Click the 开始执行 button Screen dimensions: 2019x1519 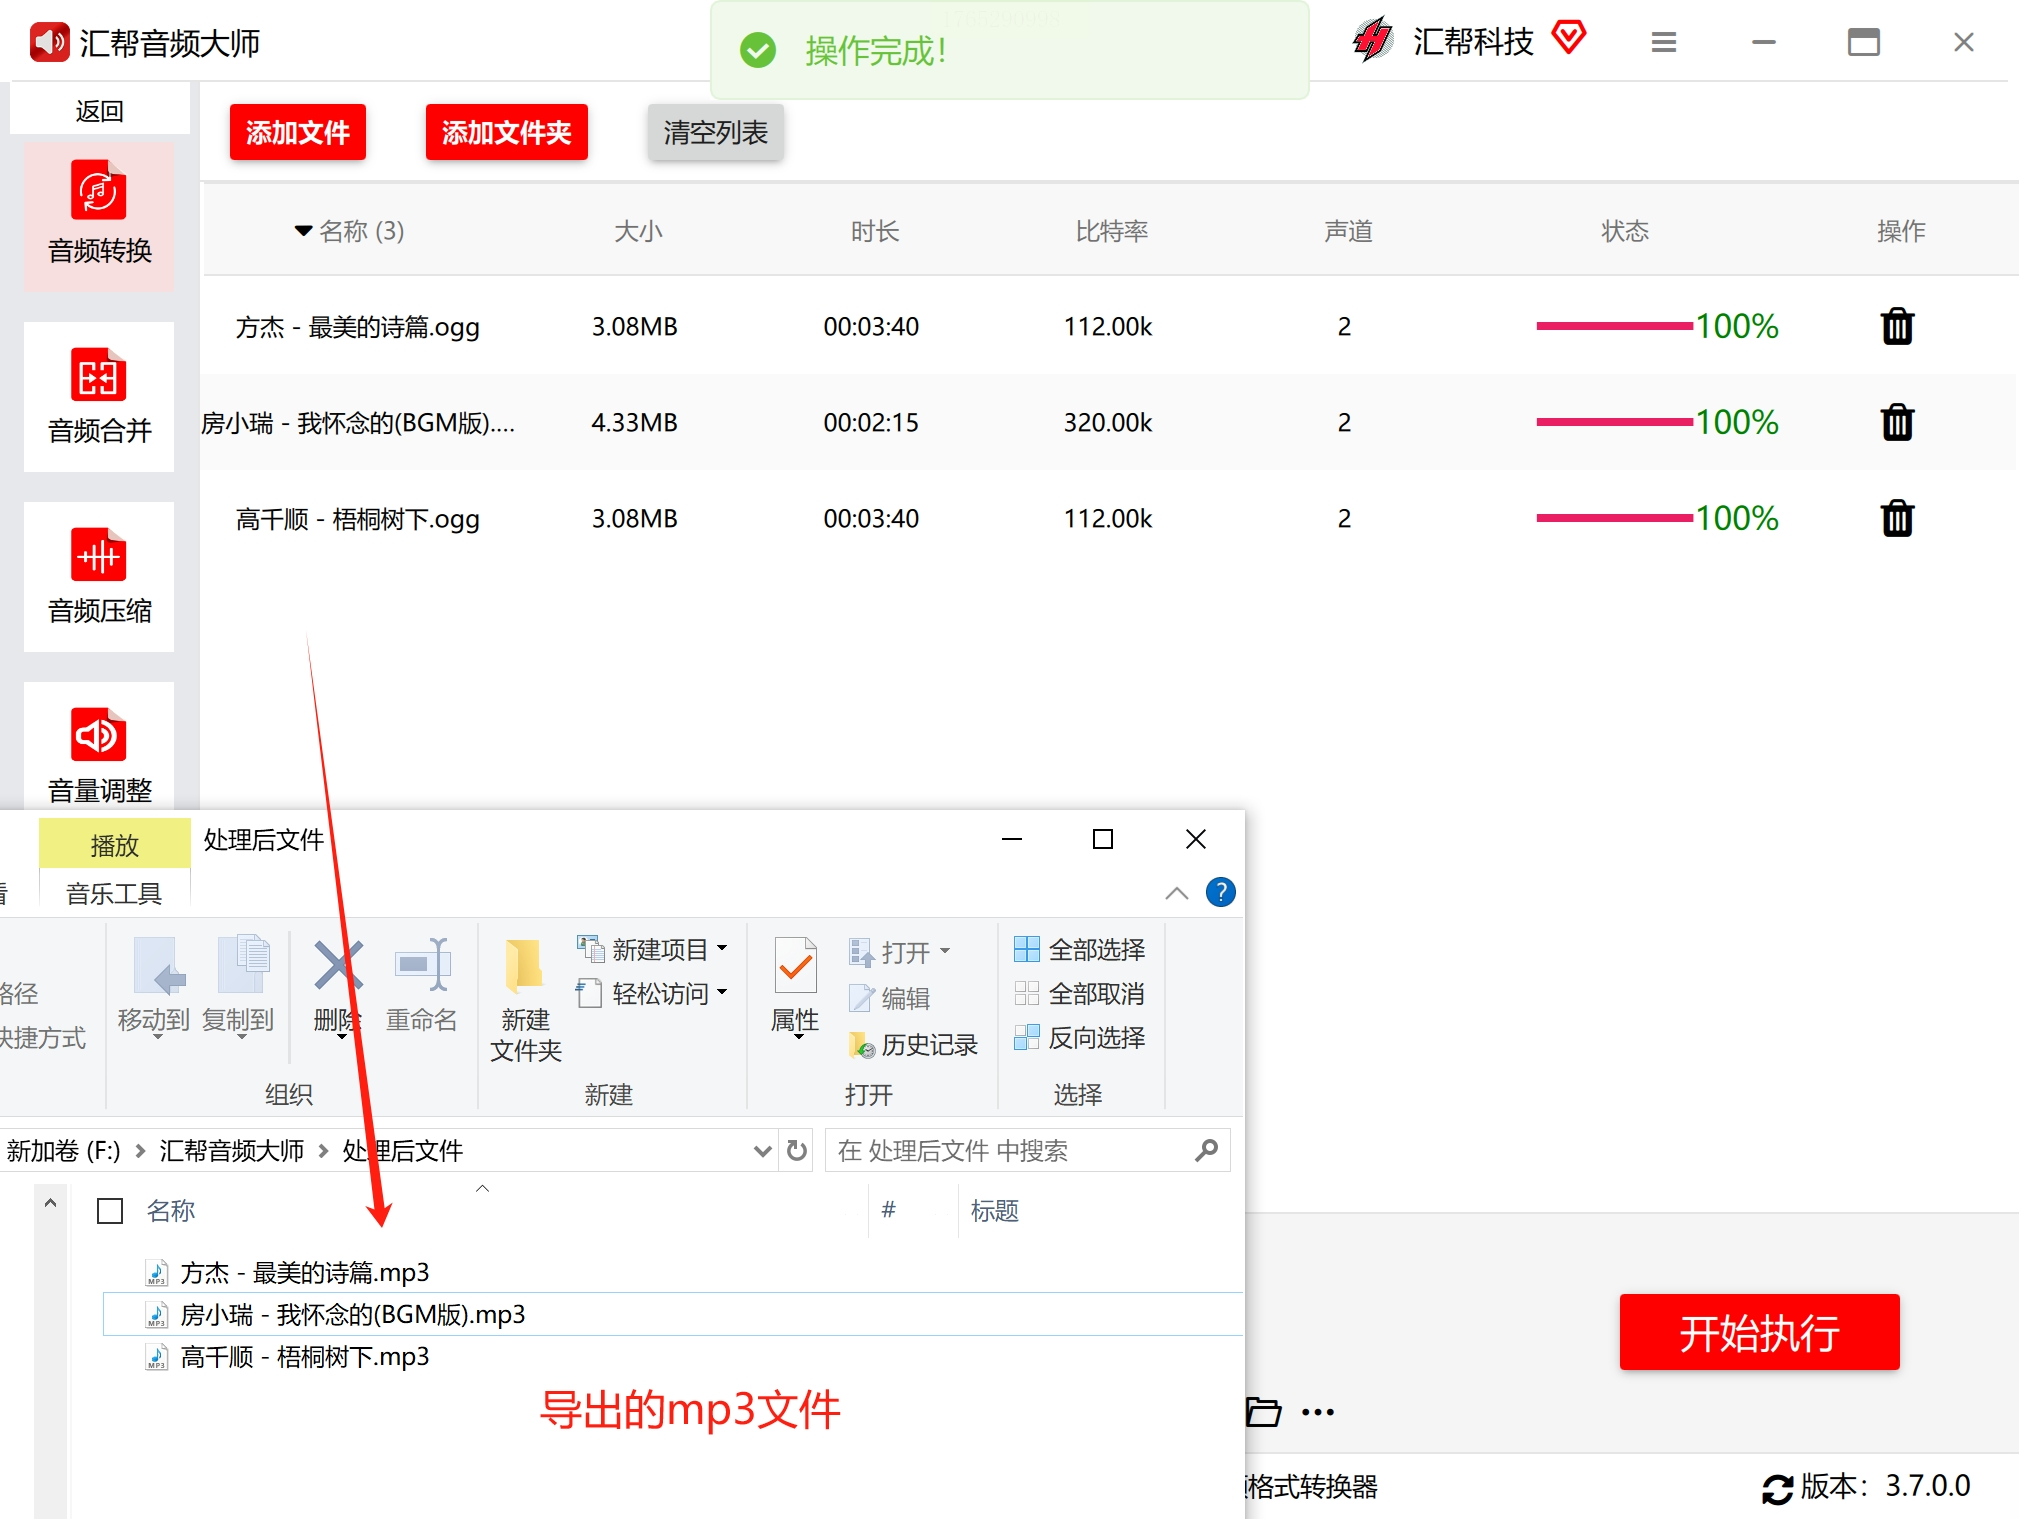click(1758, 1332)
